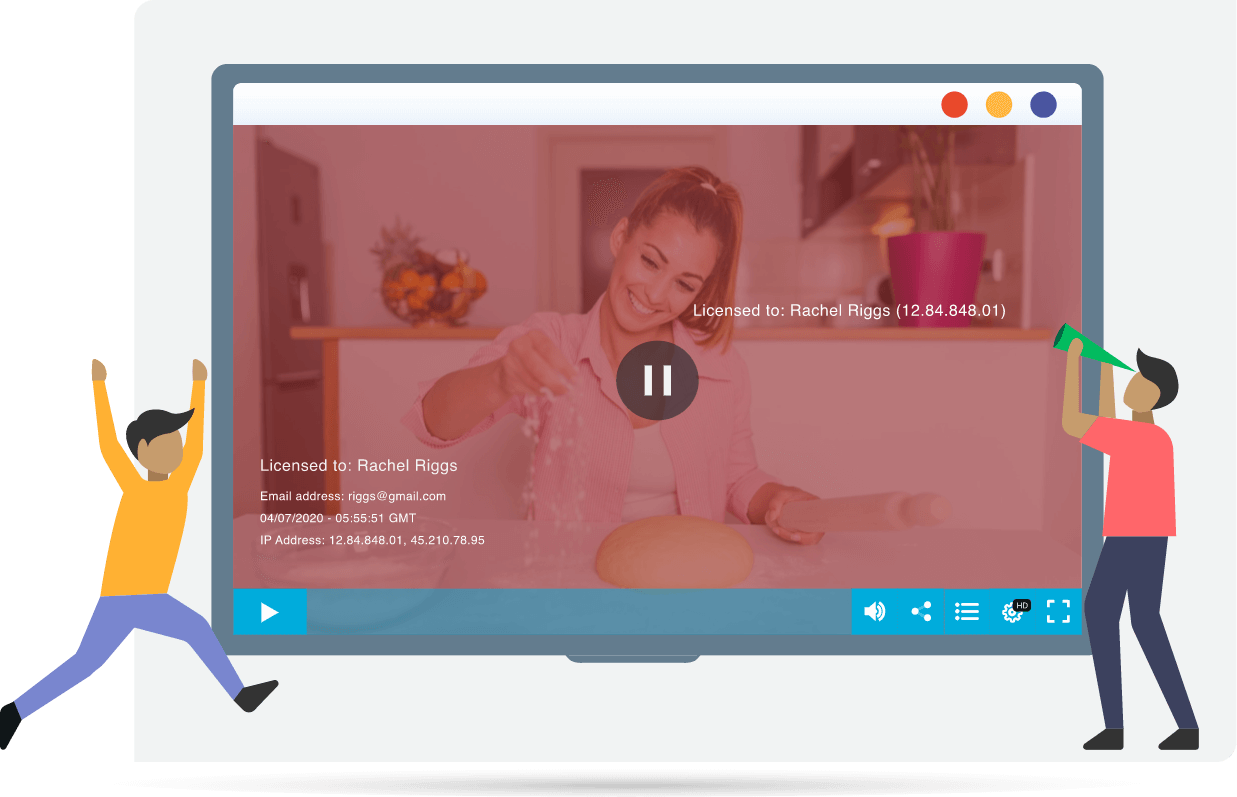The width and height of the screenshot is (1237, 797).
Task: Click the 04/07/2020 timestamp text
Action: coord(337,518)
